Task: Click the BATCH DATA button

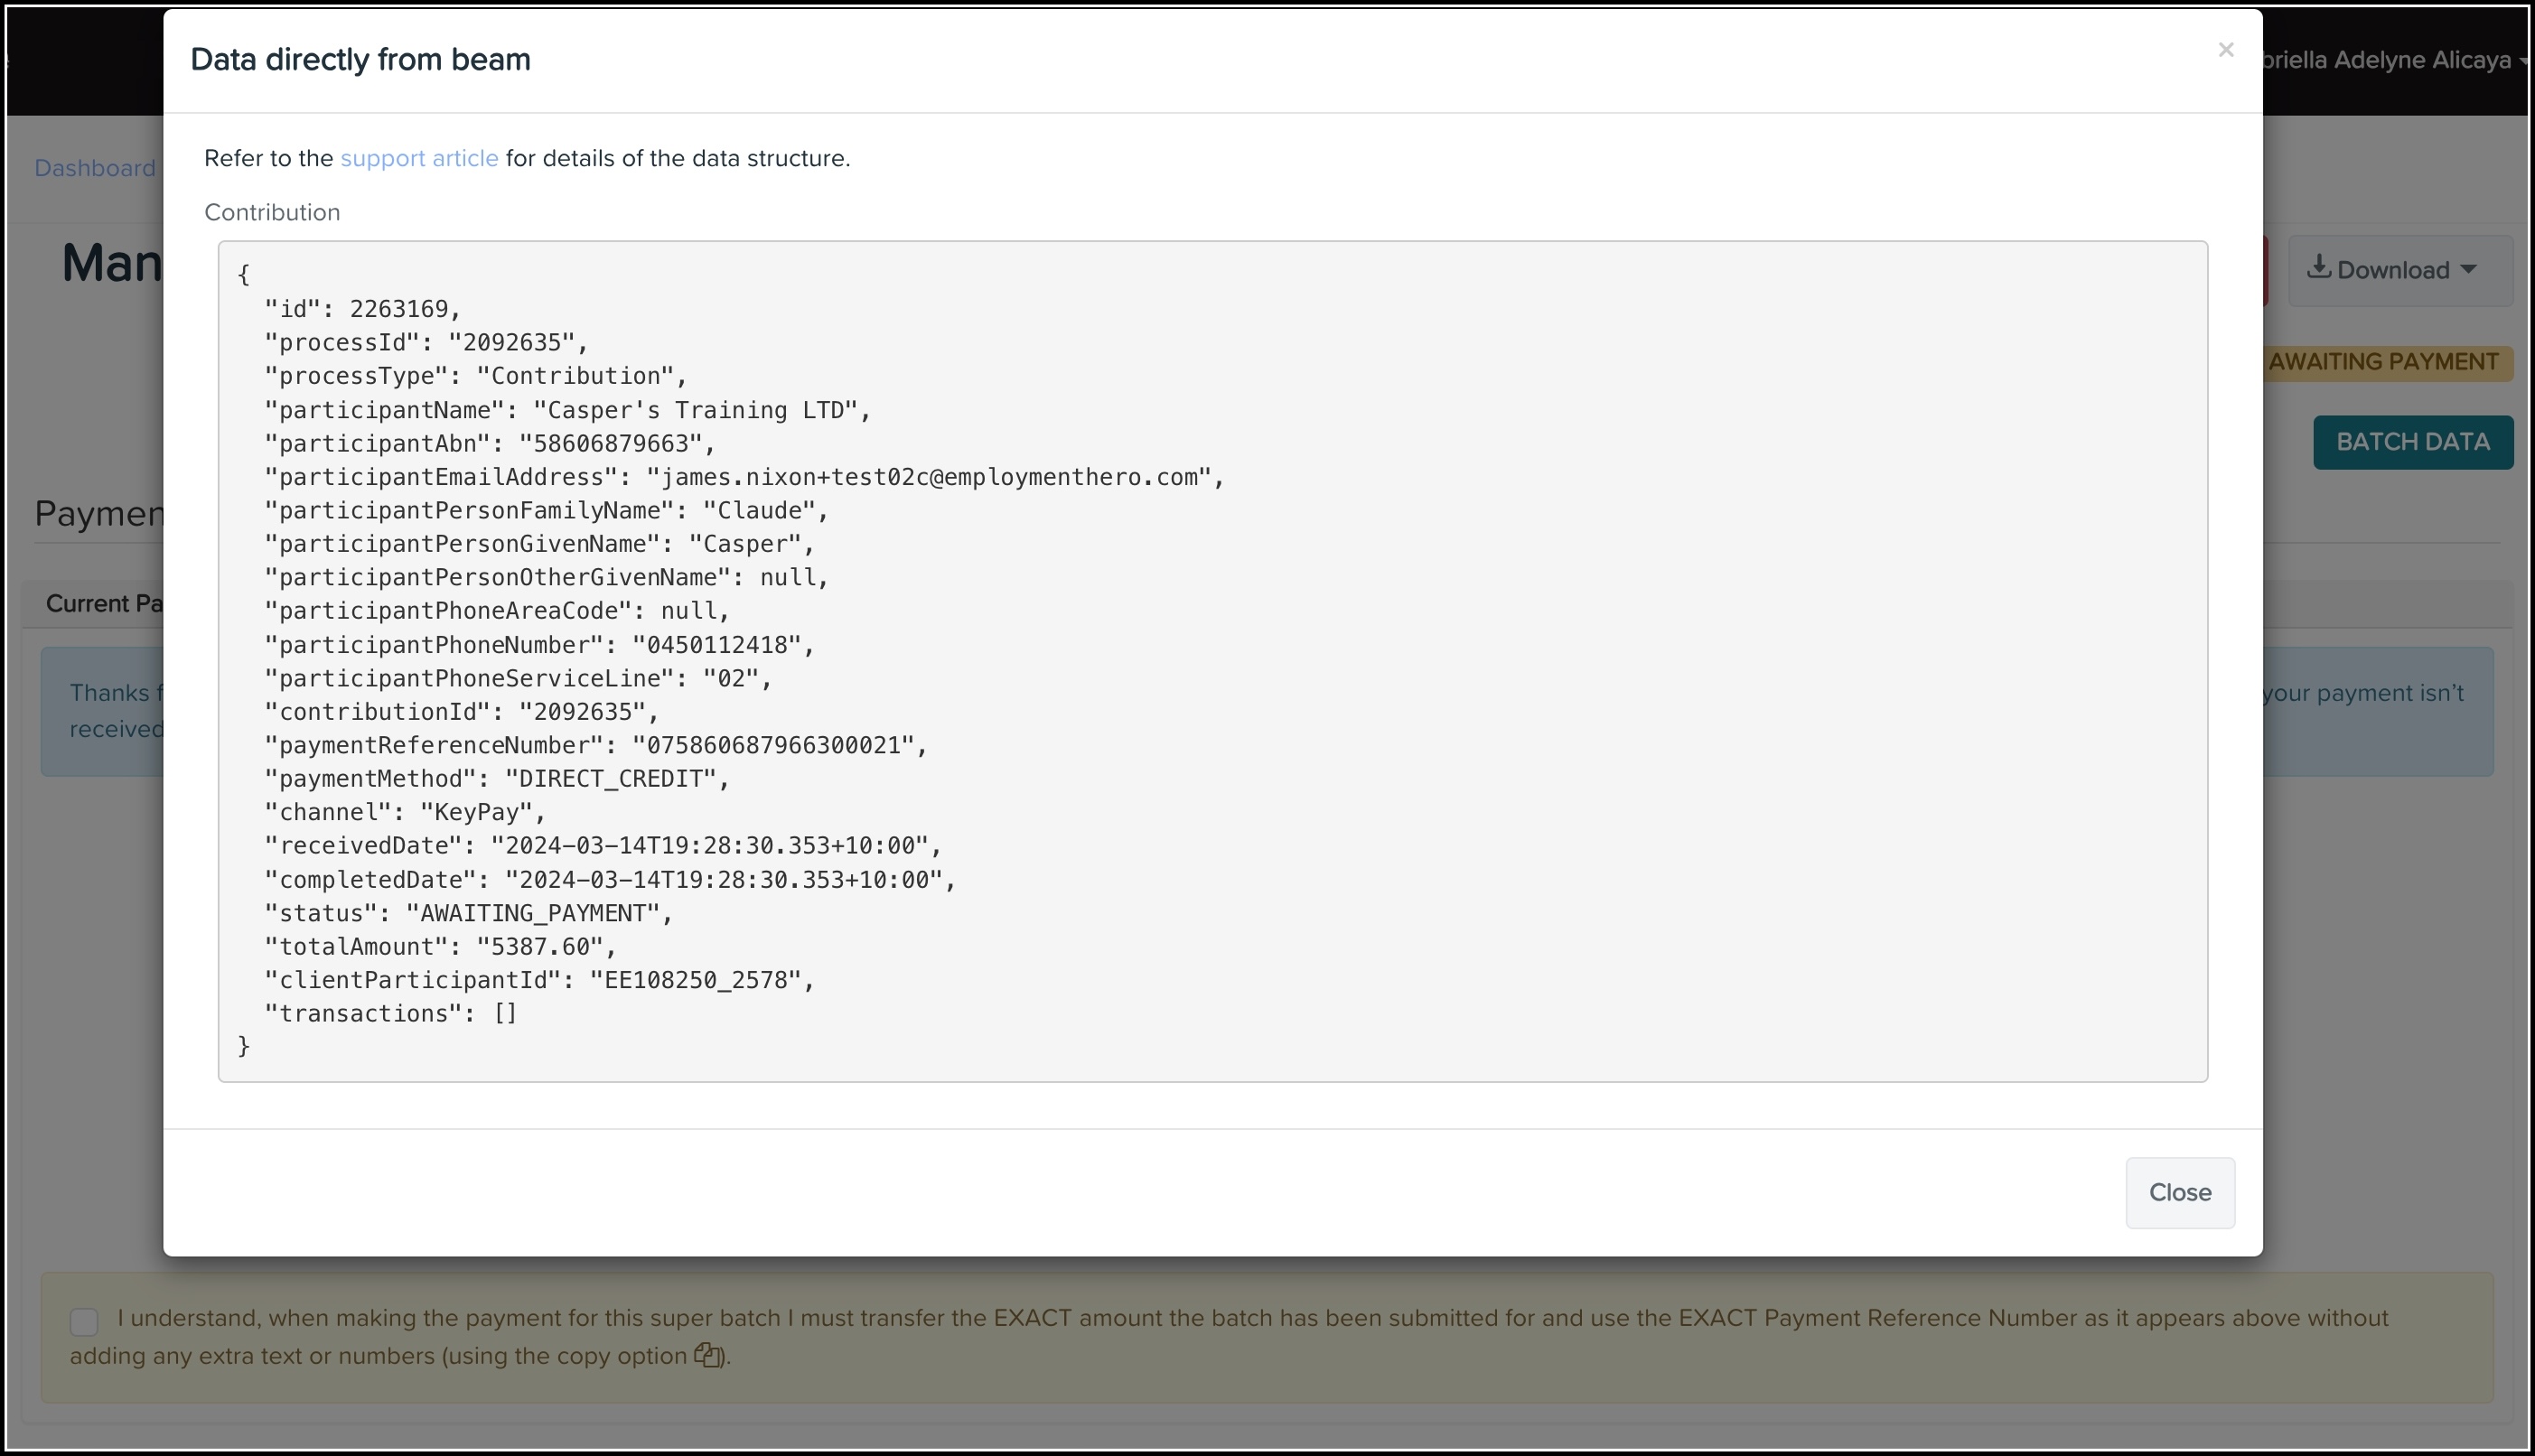Action: tap(2412, 442)
